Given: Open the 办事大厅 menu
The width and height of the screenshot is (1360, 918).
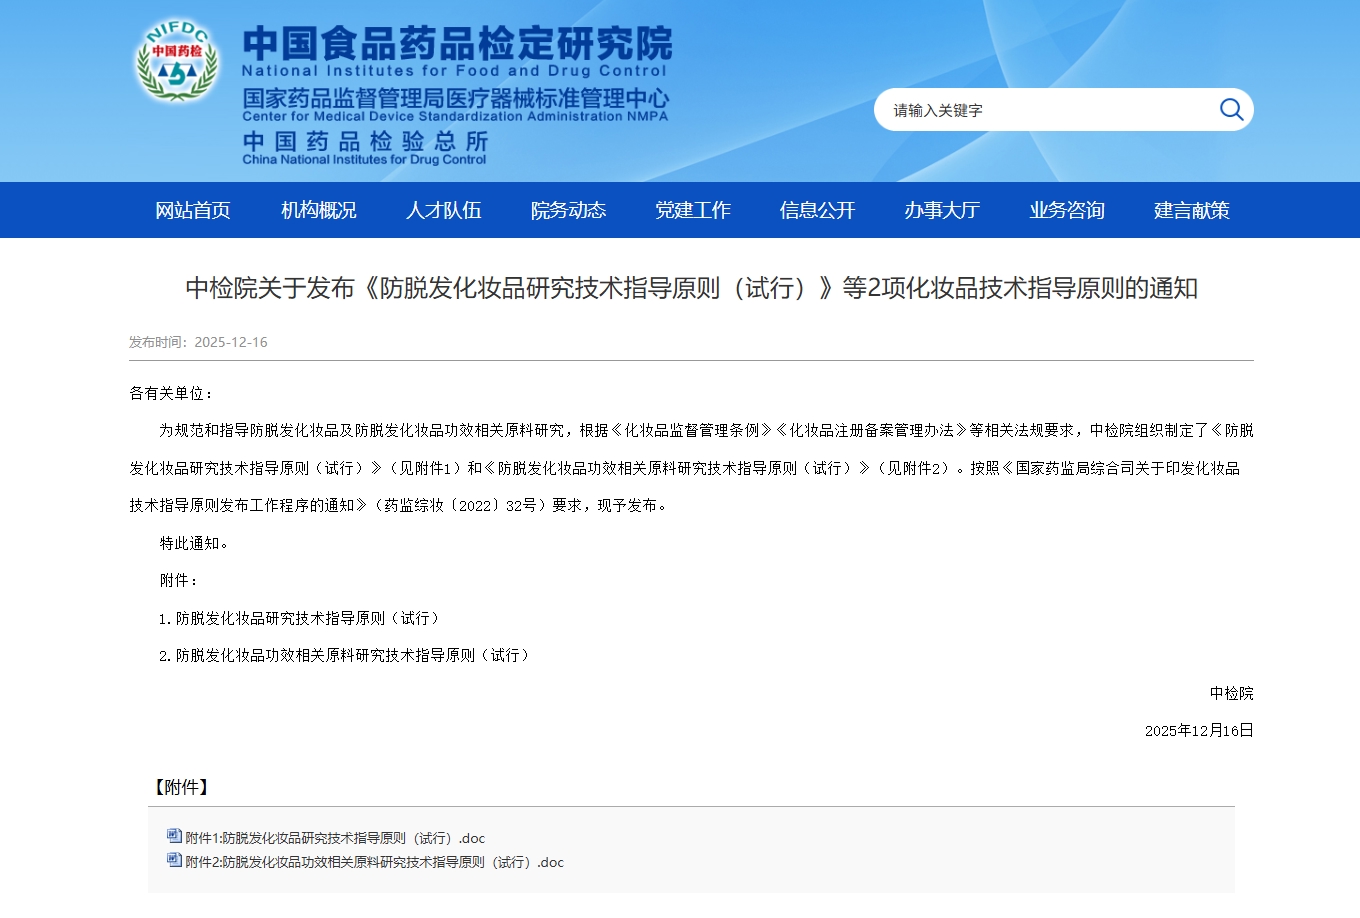Looking at the screenshot, I should click(x=942, y=210).
